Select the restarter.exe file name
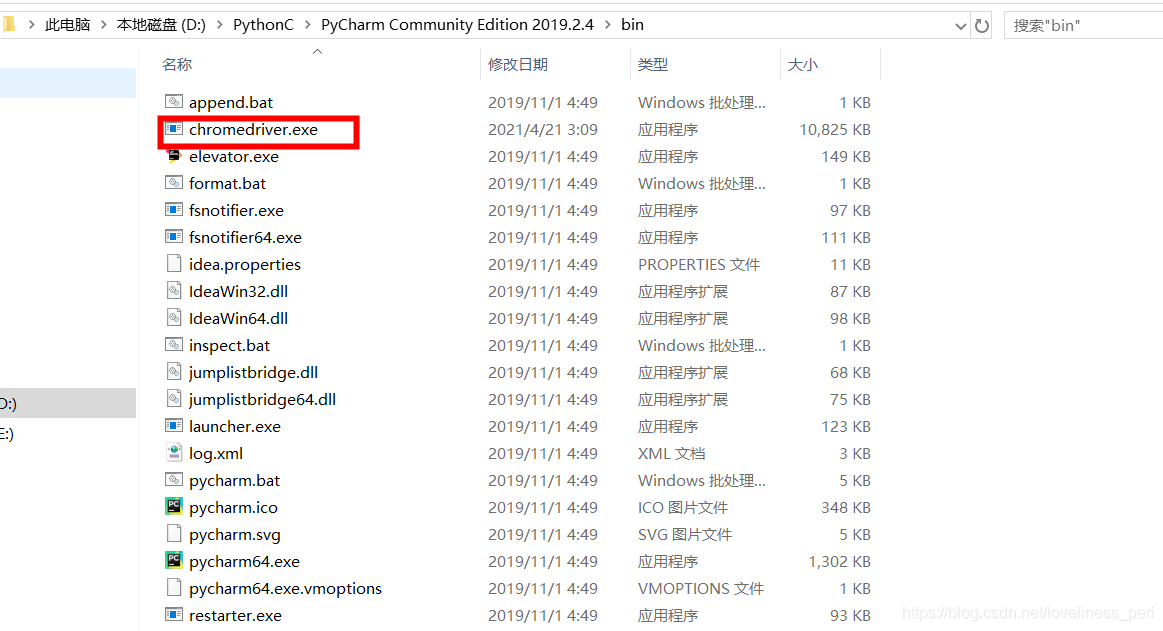 235,615
